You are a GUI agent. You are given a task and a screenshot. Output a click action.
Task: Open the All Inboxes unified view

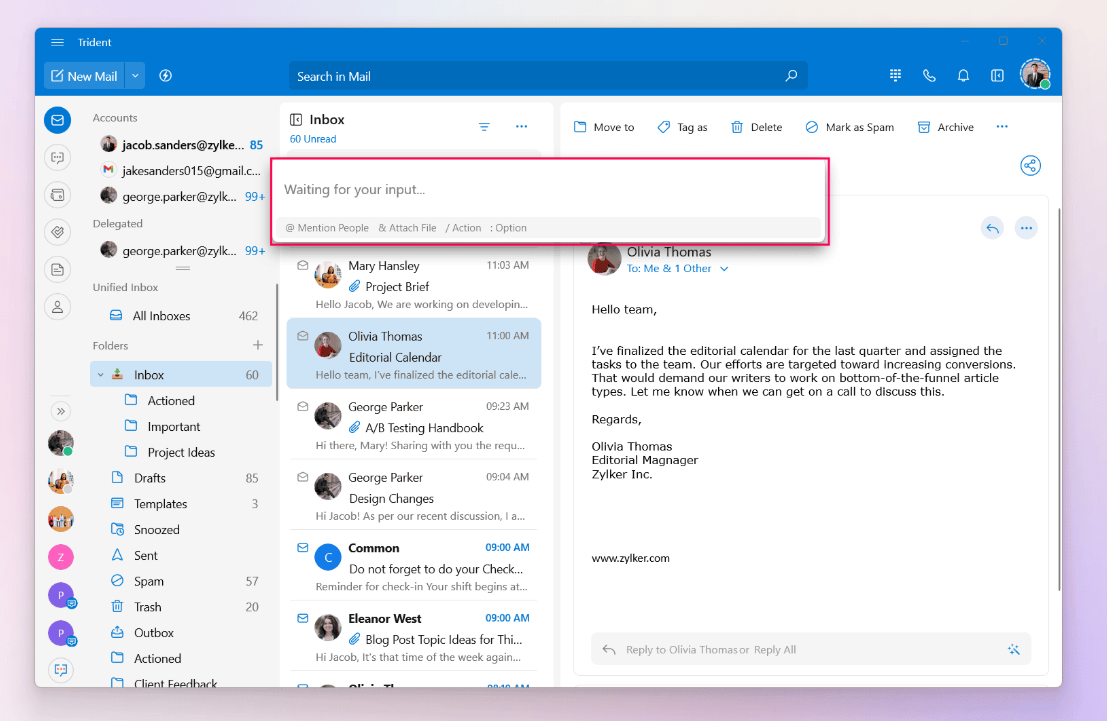pos(161,316)
